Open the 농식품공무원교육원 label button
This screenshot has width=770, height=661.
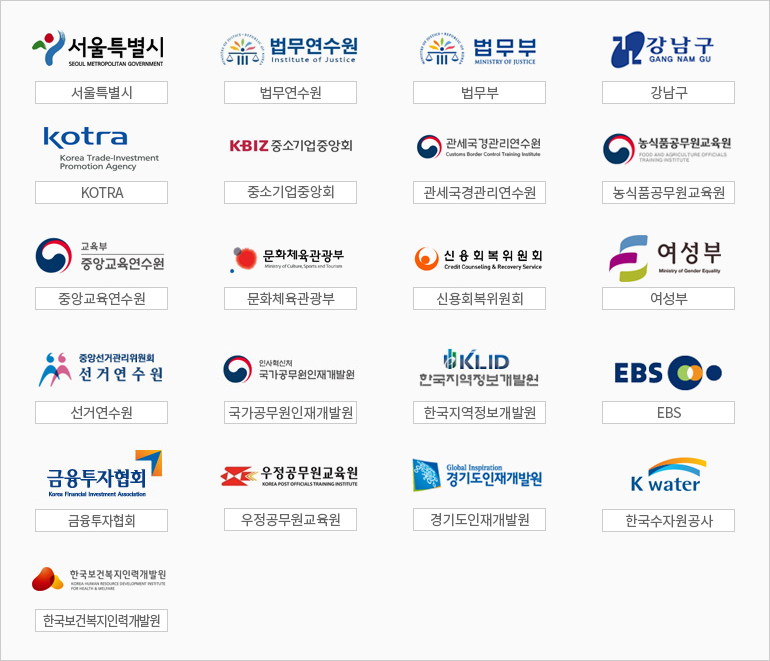point(668,193)
